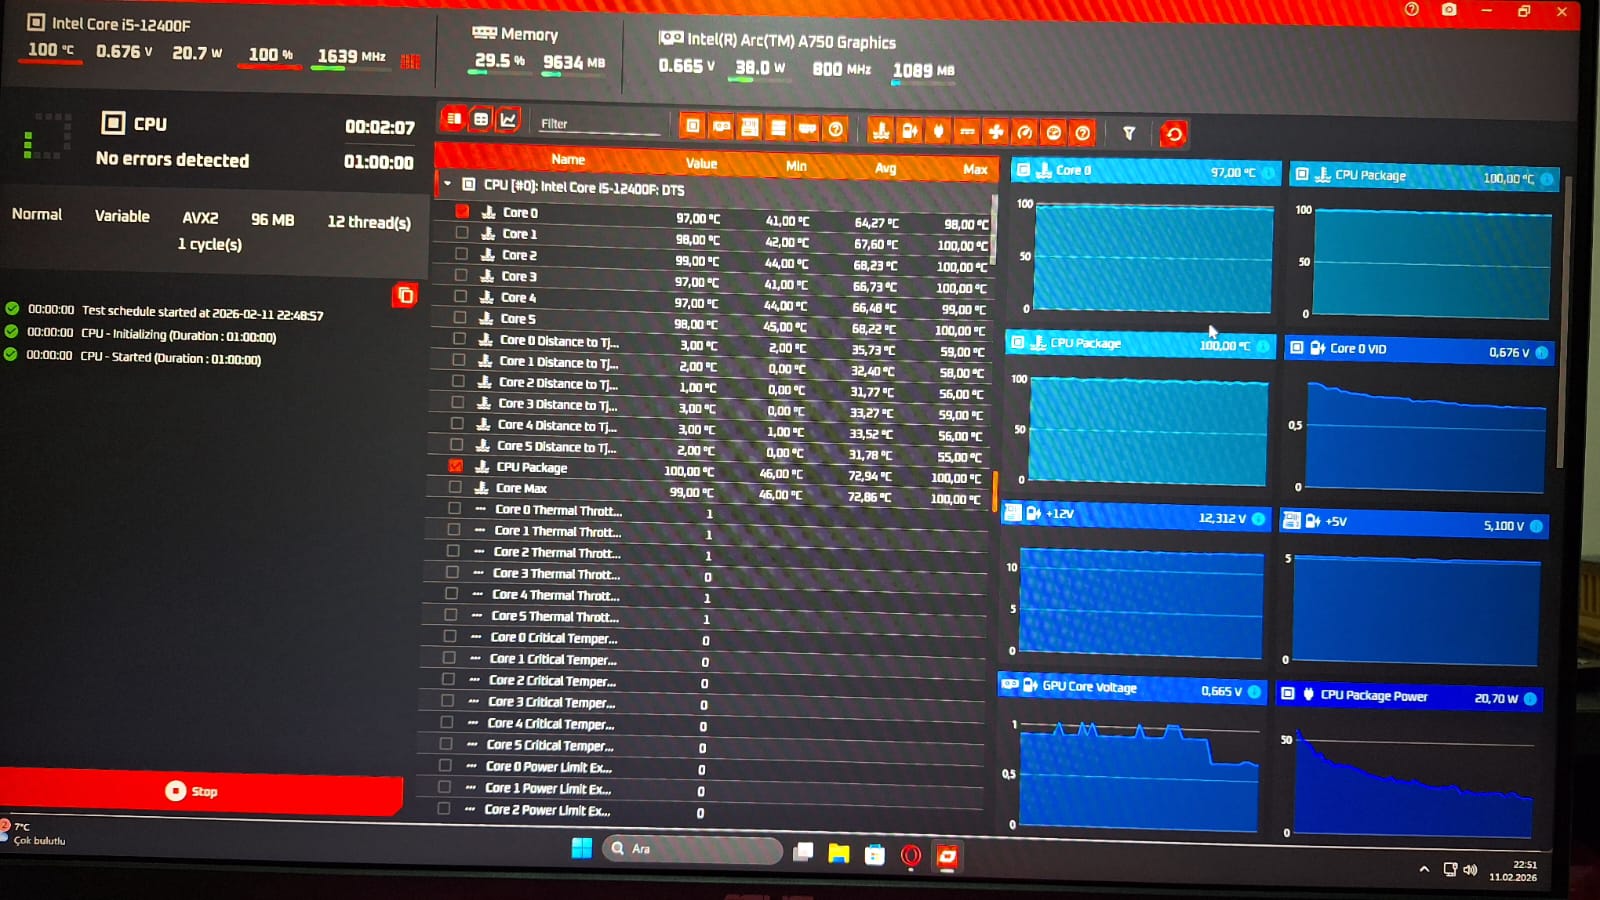Screen dimensions: 1600x900
Task: Sort the sensor table by Max column
Action: click(x=975, y=169)
